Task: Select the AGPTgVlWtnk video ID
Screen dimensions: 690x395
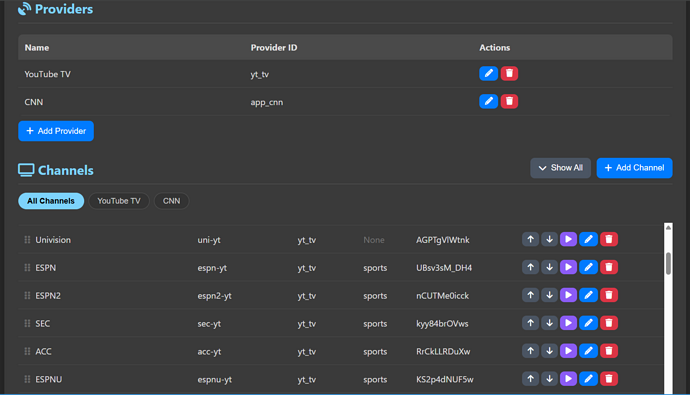Action: coord(443,240)
